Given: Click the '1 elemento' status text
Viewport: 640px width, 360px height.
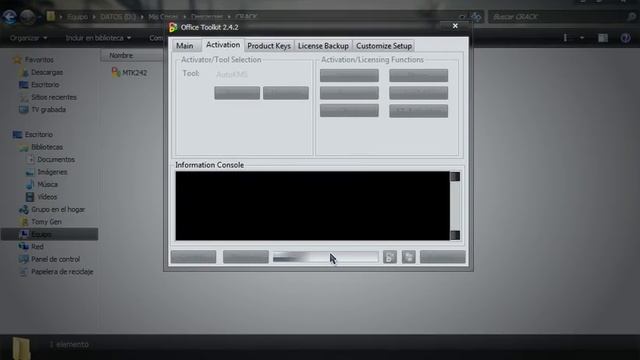Looking at the screenshot, I should click(x=69, y=344).
